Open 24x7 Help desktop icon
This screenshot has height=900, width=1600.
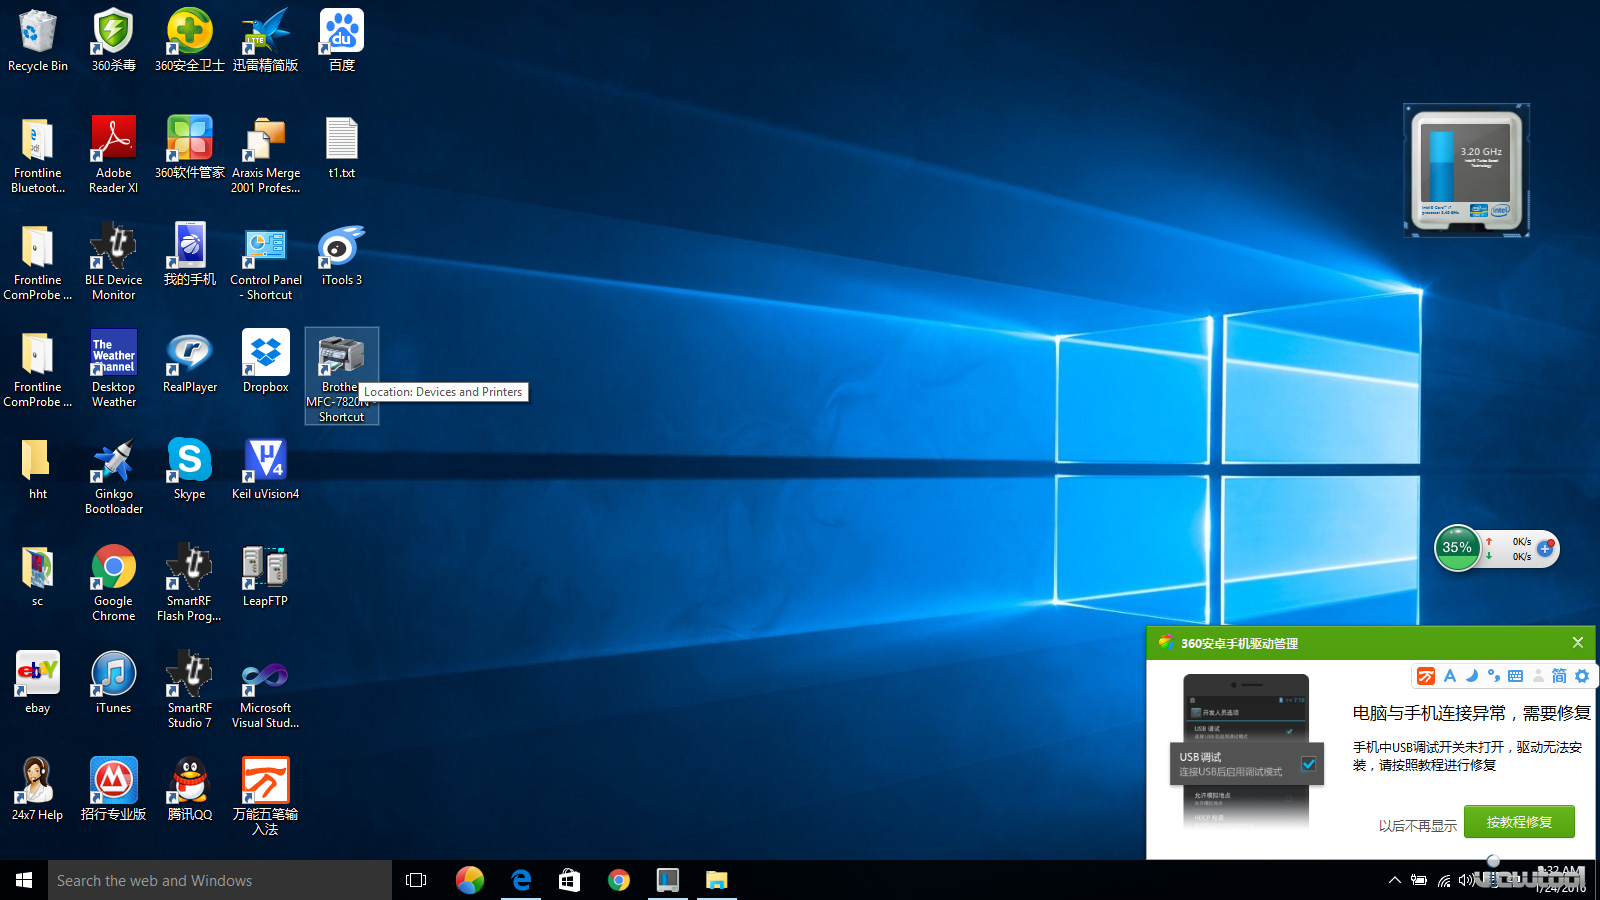[x=38, y=790]
